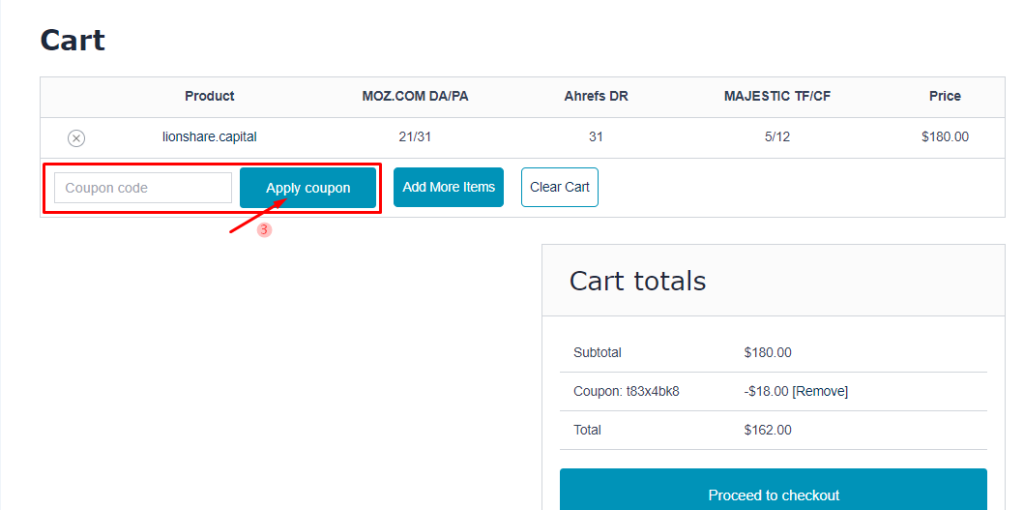1024x510 pixels.
Task: Proceed to checkout
Action: tap(773, 495)
